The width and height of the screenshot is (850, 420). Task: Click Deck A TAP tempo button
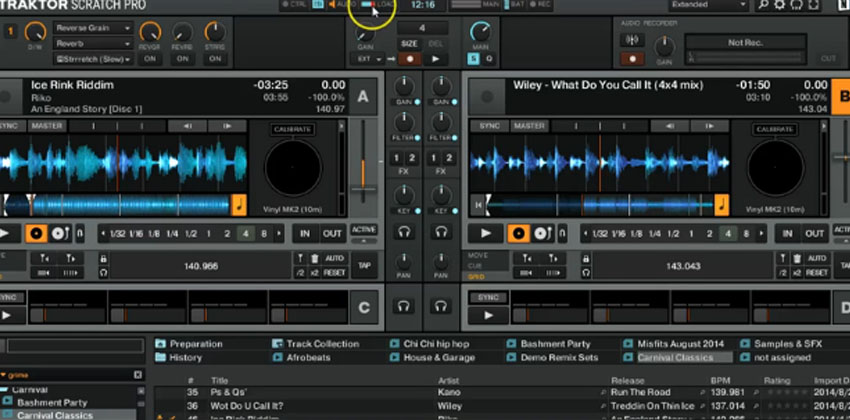pos(364,266)
